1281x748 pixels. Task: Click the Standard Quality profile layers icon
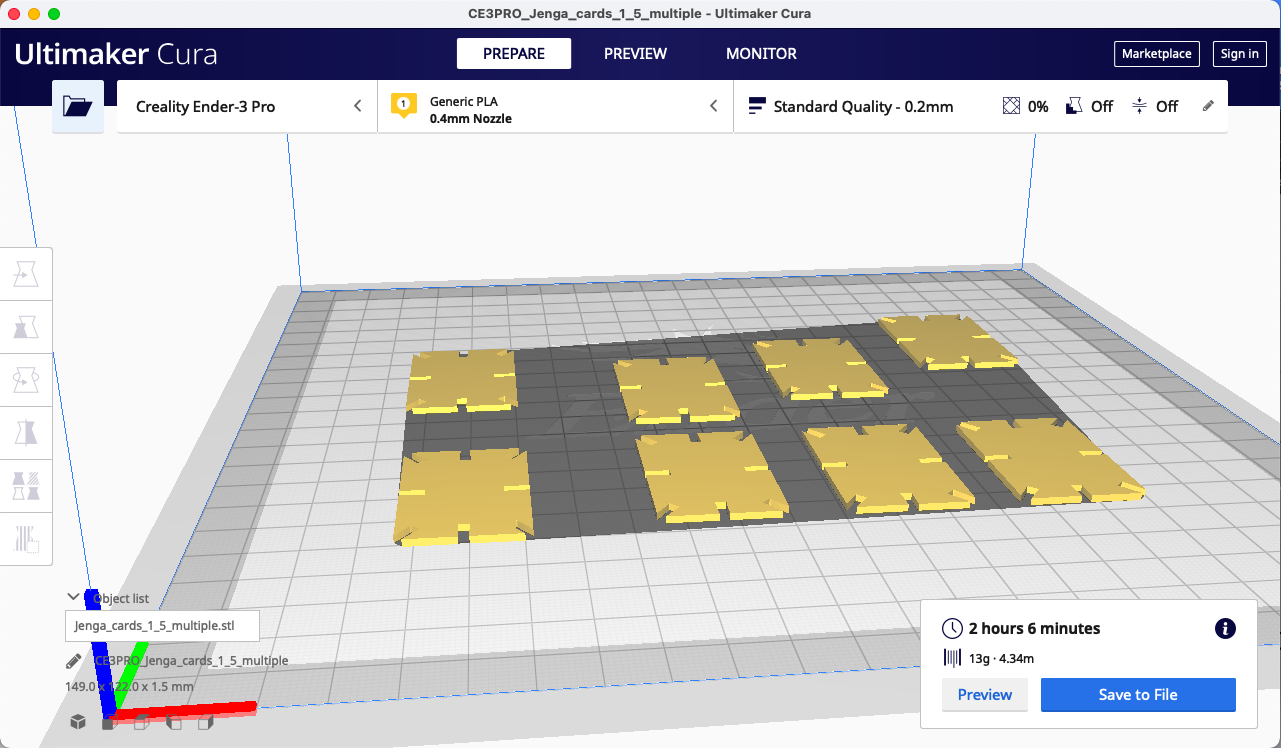(x=757, y=106)
